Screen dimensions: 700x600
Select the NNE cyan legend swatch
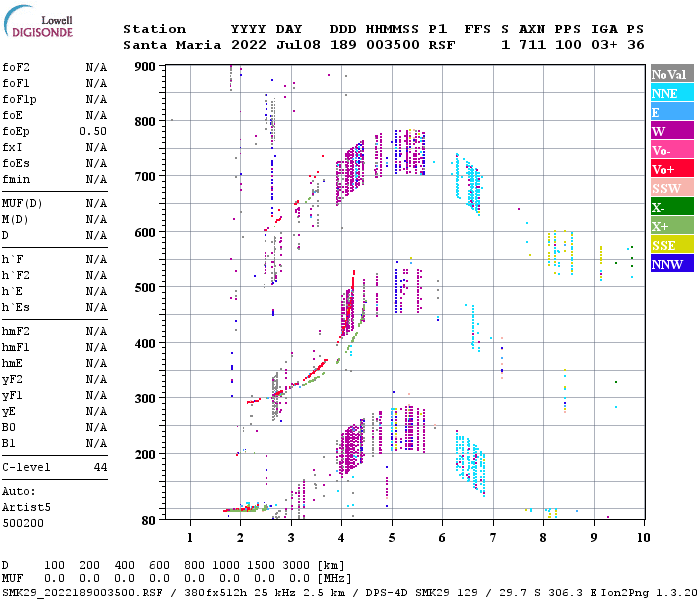pyautogui.click(x=672, y=93)
